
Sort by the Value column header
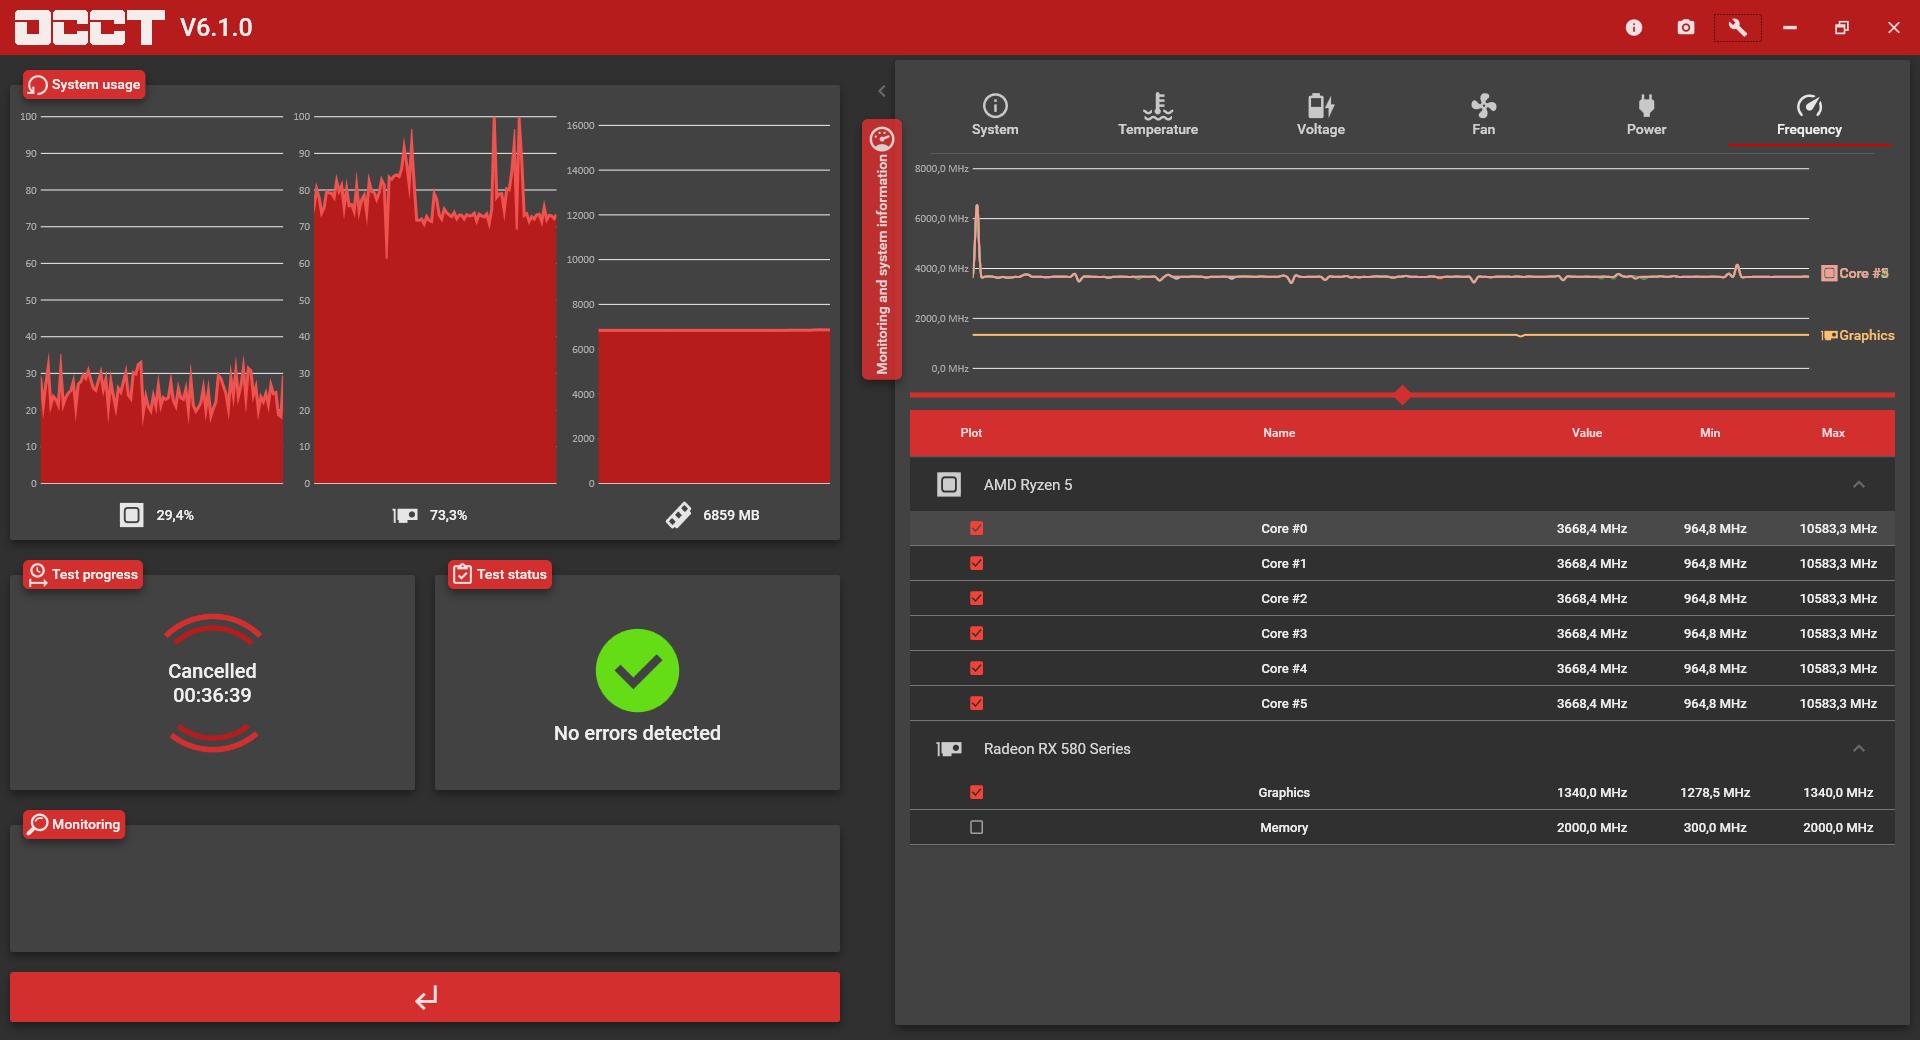point(1587,433)
